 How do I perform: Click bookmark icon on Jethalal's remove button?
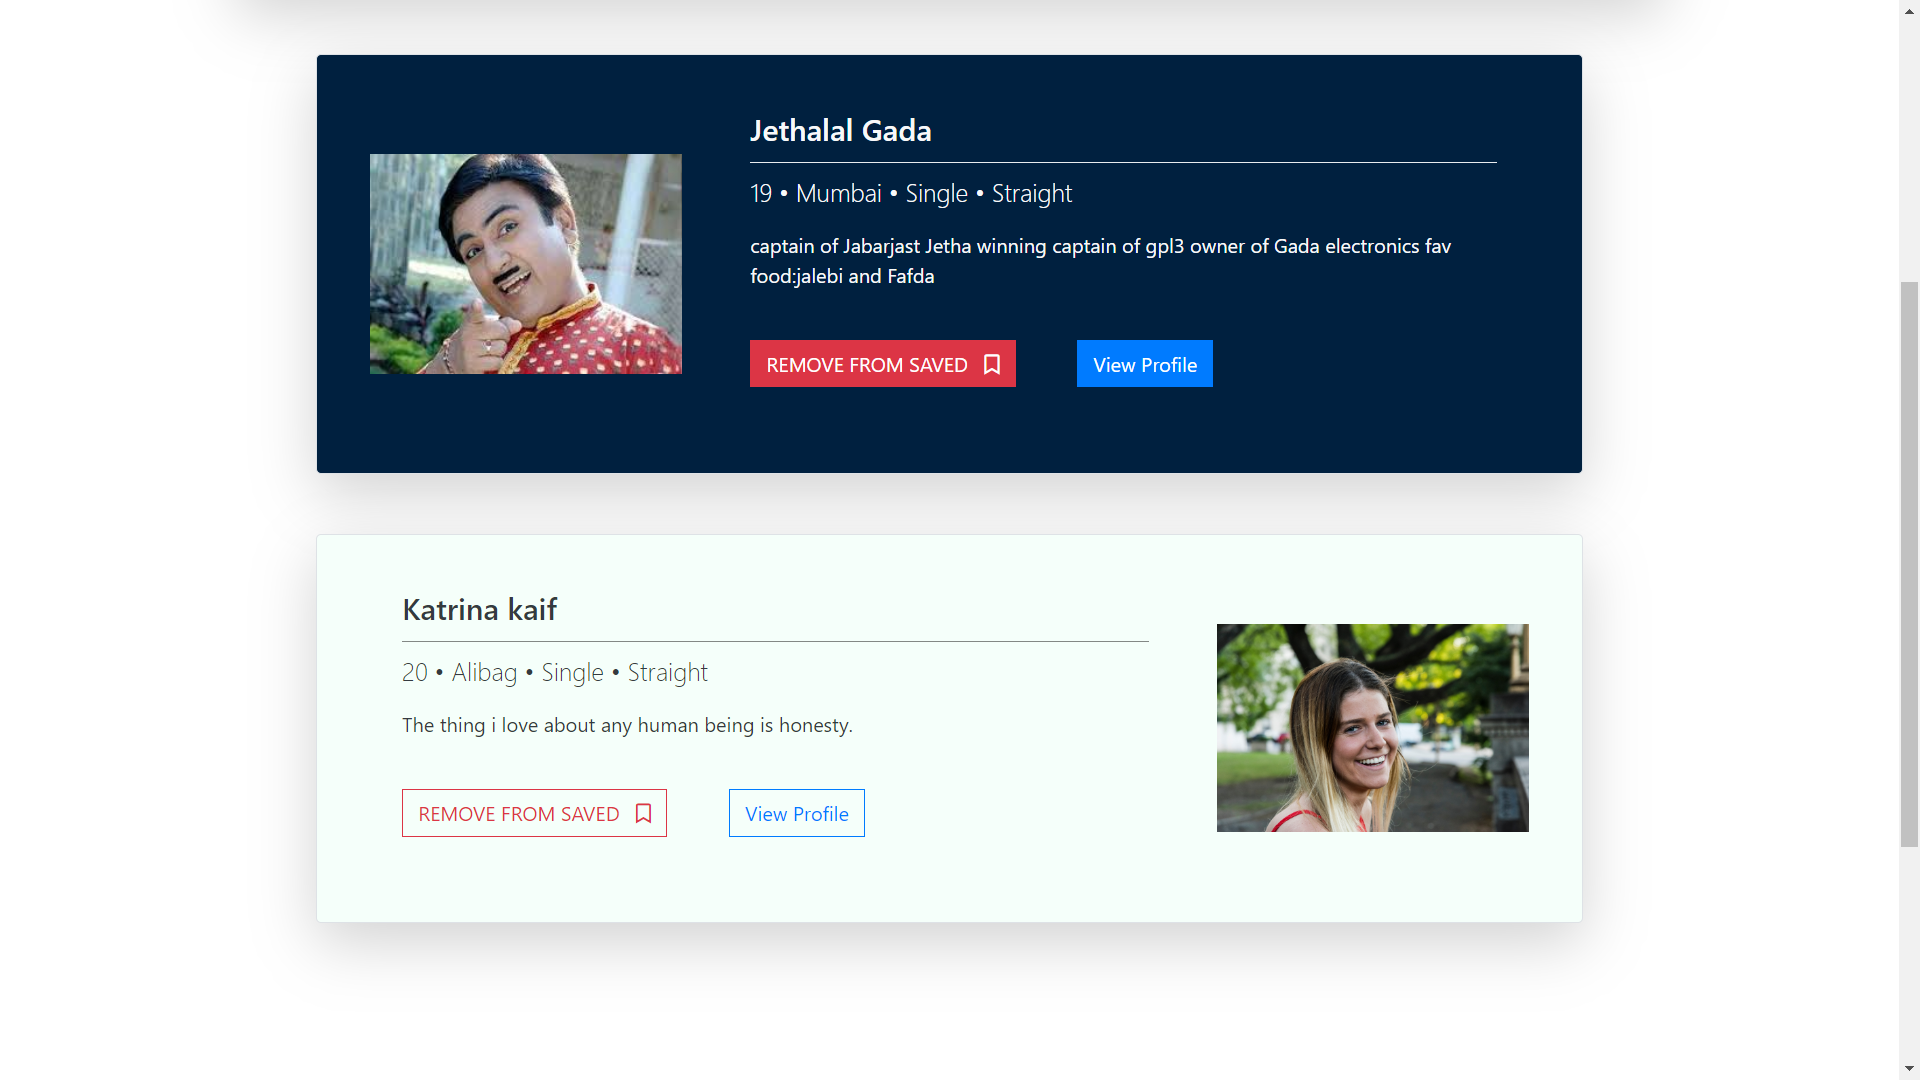pos(991,365)
